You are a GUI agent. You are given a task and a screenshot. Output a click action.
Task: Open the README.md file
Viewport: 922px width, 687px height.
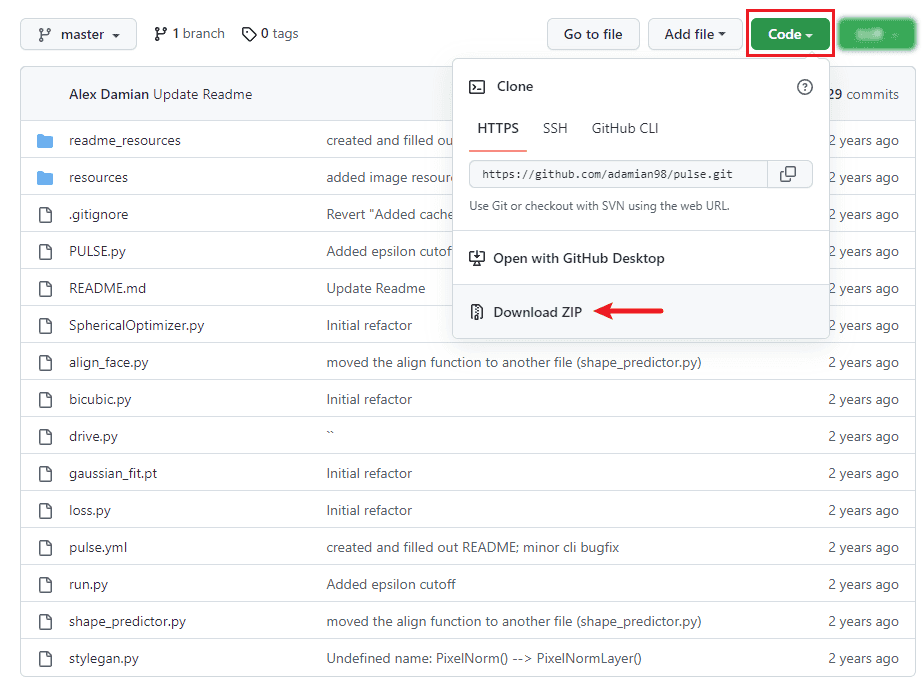pos(107,288)
